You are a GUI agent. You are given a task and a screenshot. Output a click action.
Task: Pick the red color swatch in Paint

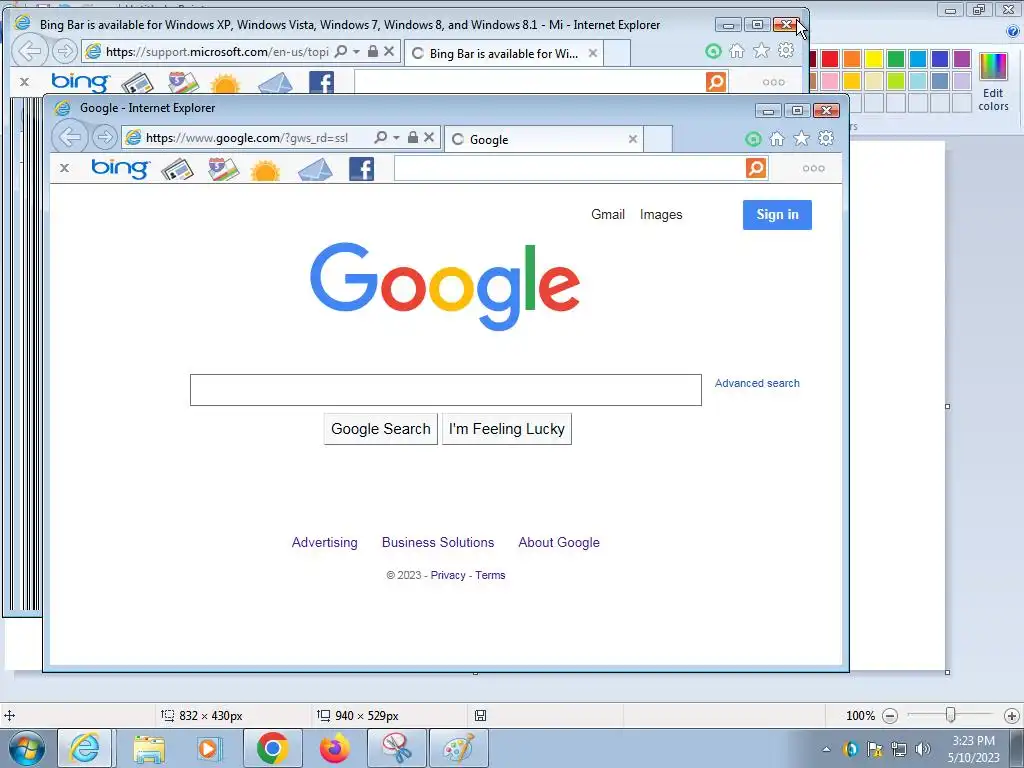830,59
